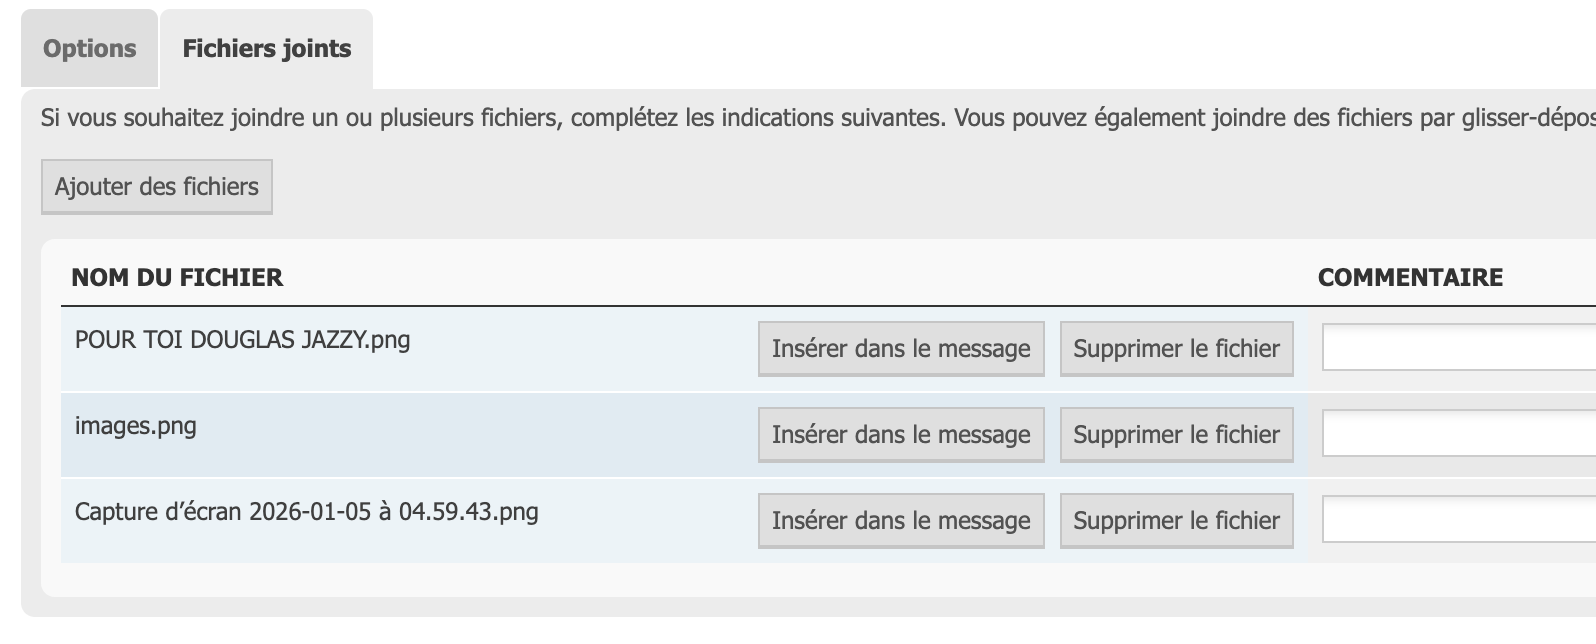
Task: Remove the images.png attachment
Action: pyautogui.click(x=1176, y=435)
